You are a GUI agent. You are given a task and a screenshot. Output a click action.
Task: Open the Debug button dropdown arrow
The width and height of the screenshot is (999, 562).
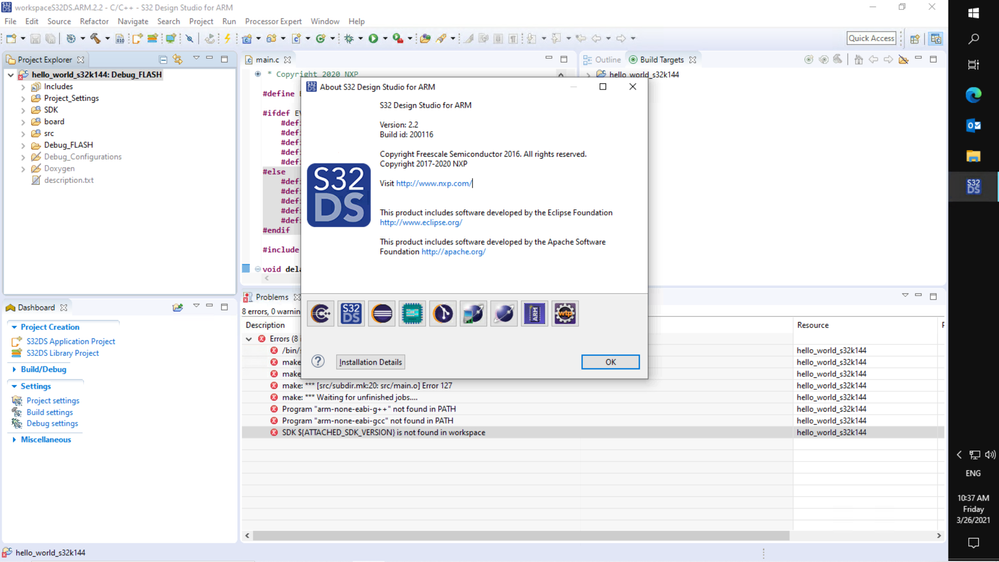(x=361, y=39)
